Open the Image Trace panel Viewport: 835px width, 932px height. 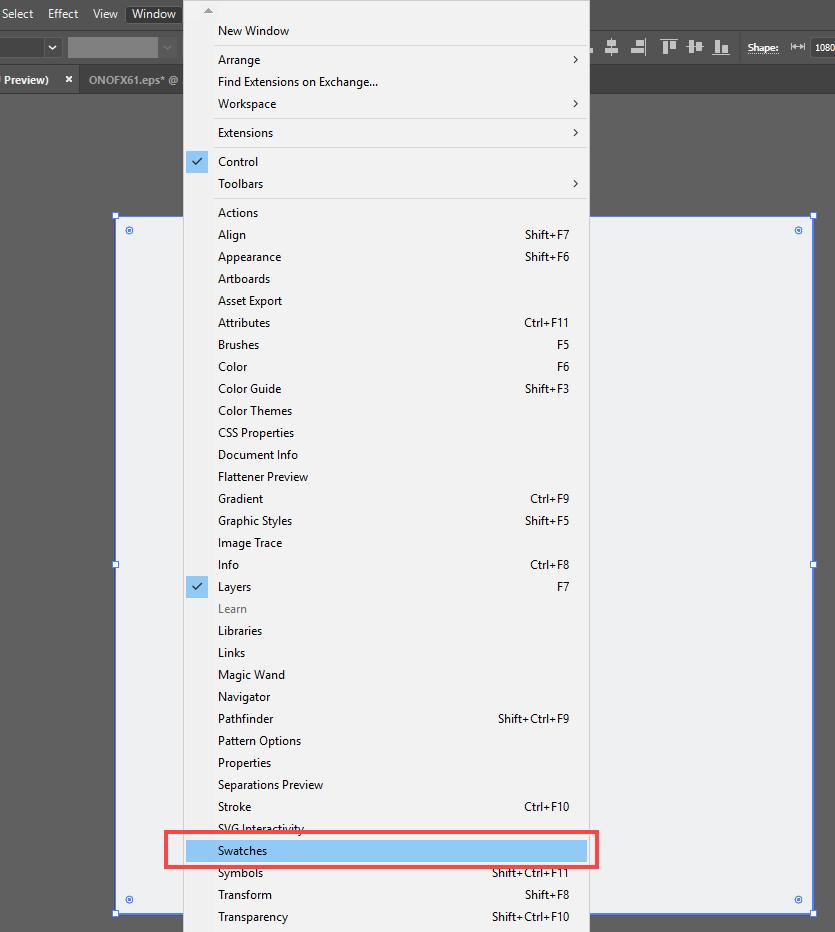point(386,543)
